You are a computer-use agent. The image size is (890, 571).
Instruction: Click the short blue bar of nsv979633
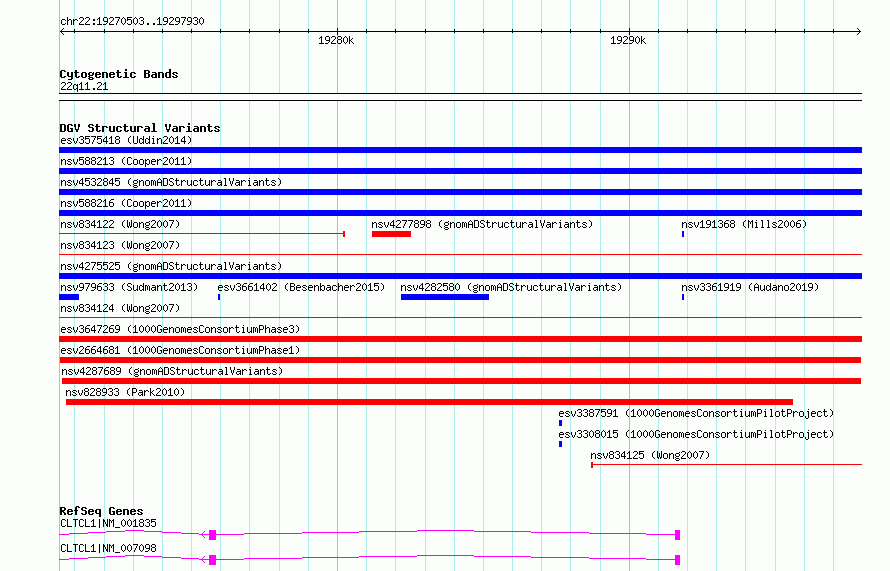pyautogui.click(x=69, y=297)
